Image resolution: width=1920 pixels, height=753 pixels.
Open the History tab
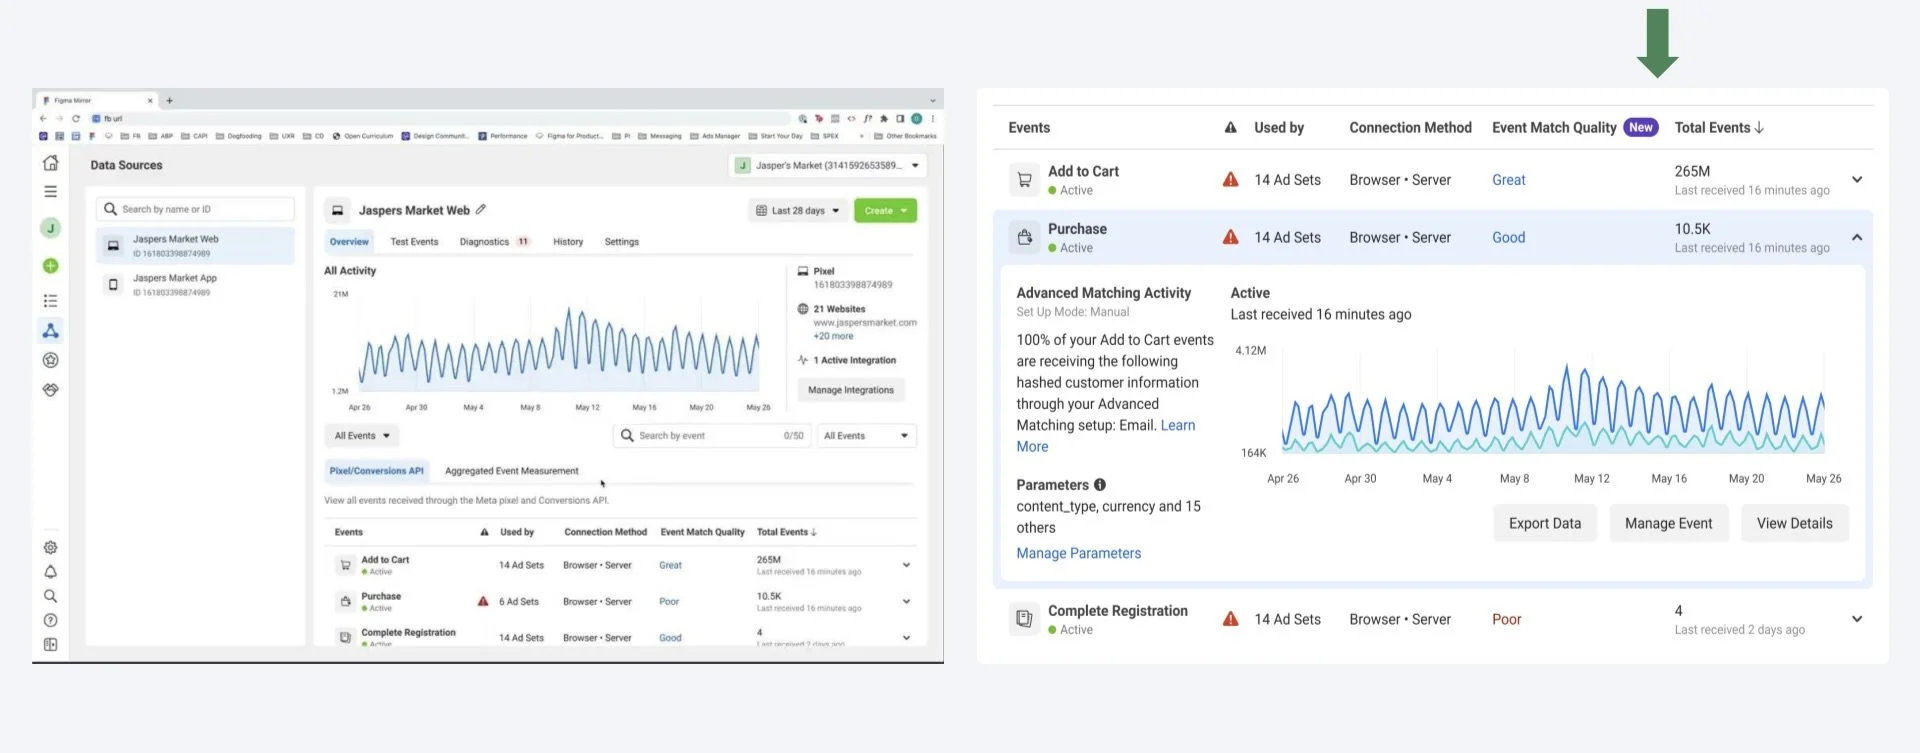[x=568, y=242]
